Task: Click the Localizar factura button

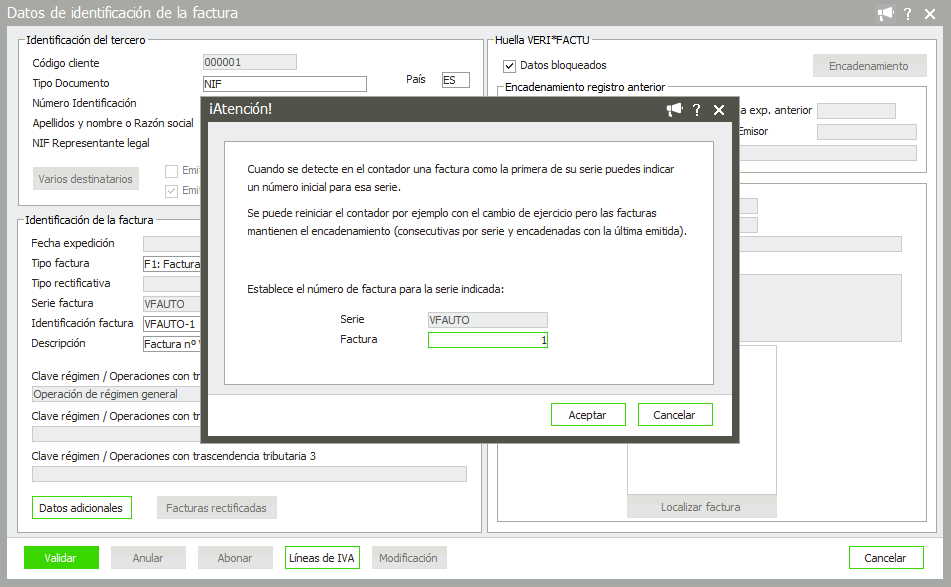Action: [x=701, y=507]
